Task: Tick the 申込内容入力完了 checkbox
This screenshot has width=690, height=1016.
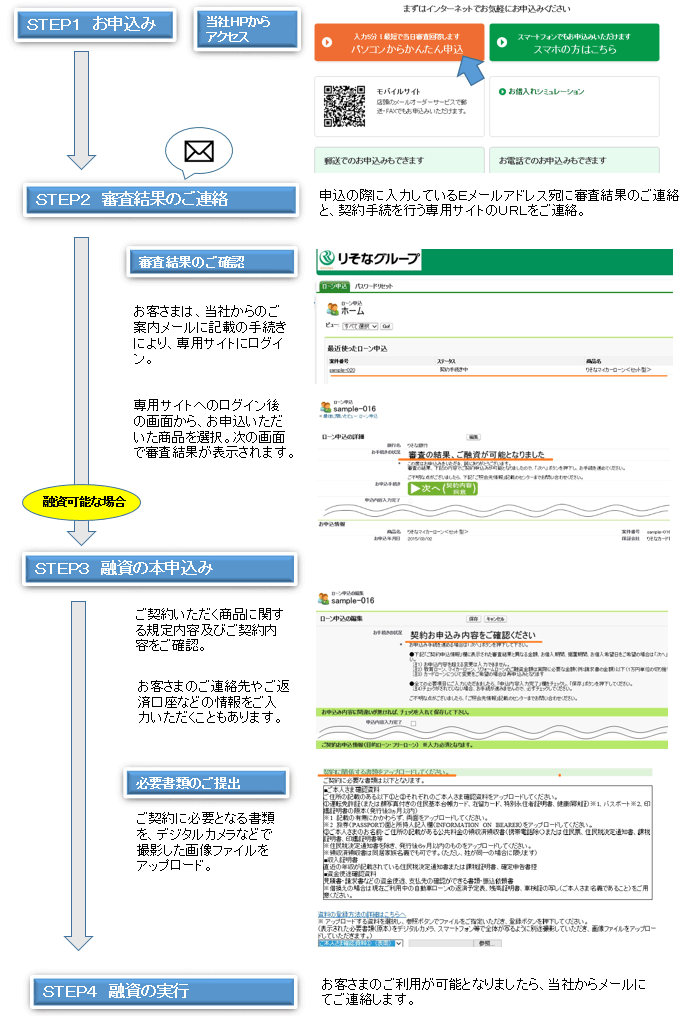Action: (413, 722)
